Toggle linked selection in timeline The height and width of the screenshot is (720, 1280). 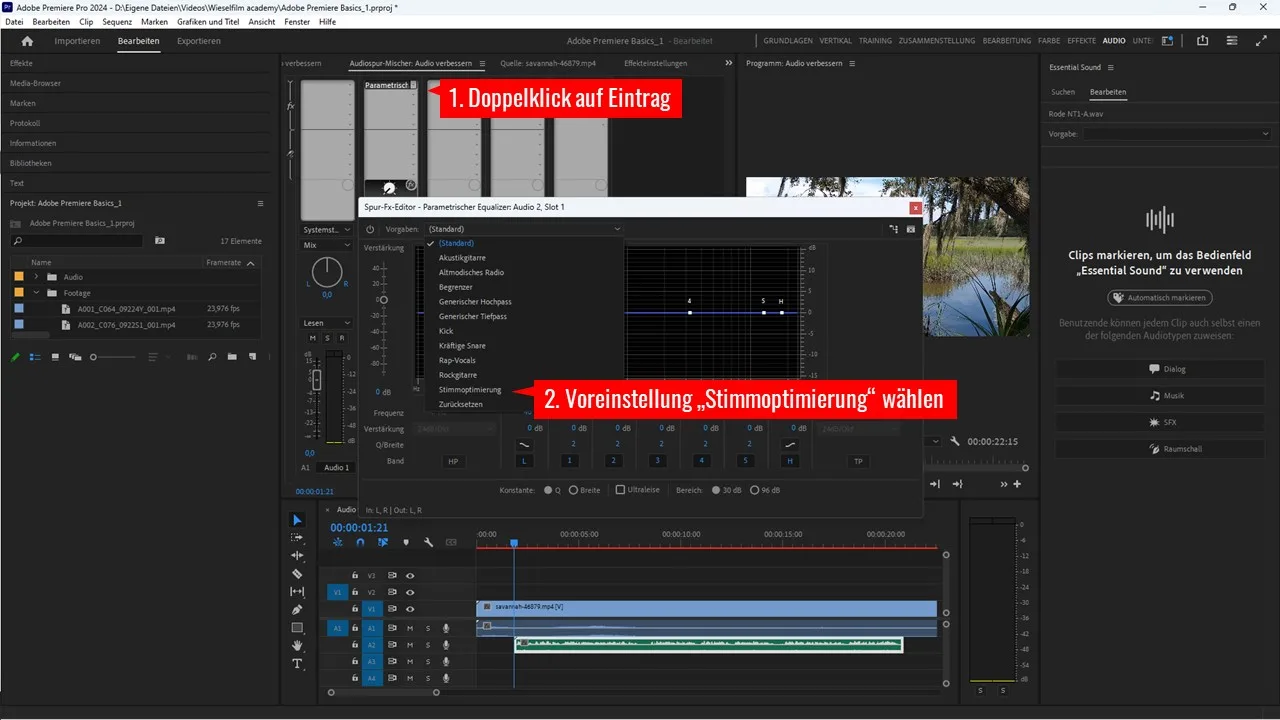click(x=383, y=542)
